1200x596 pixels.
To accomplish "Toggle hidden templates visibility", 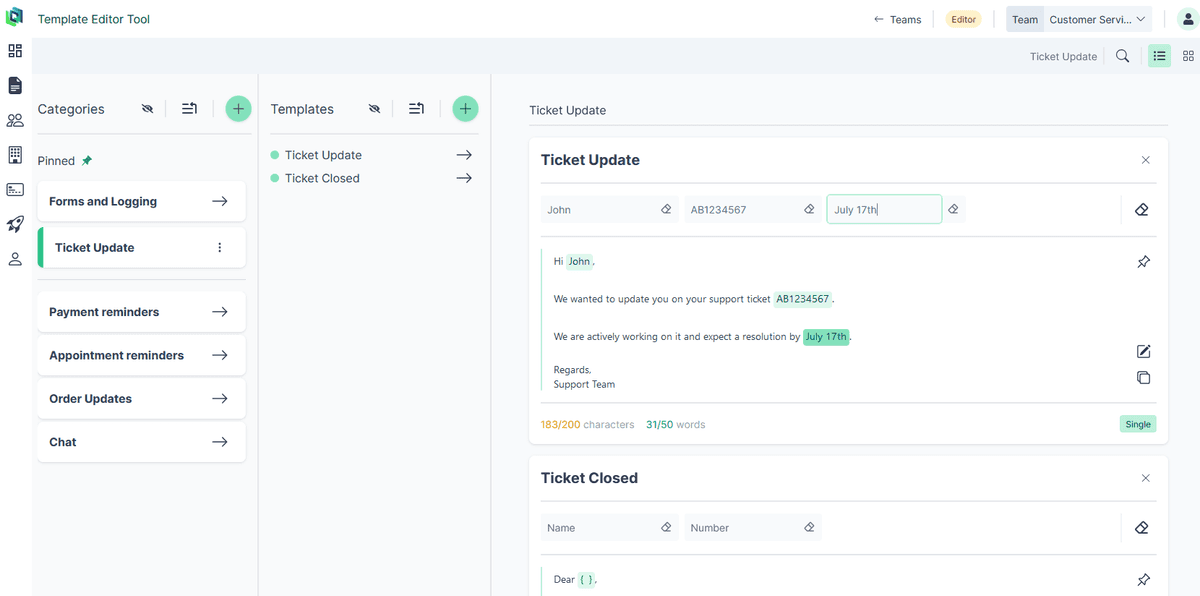I will (375, 109).
